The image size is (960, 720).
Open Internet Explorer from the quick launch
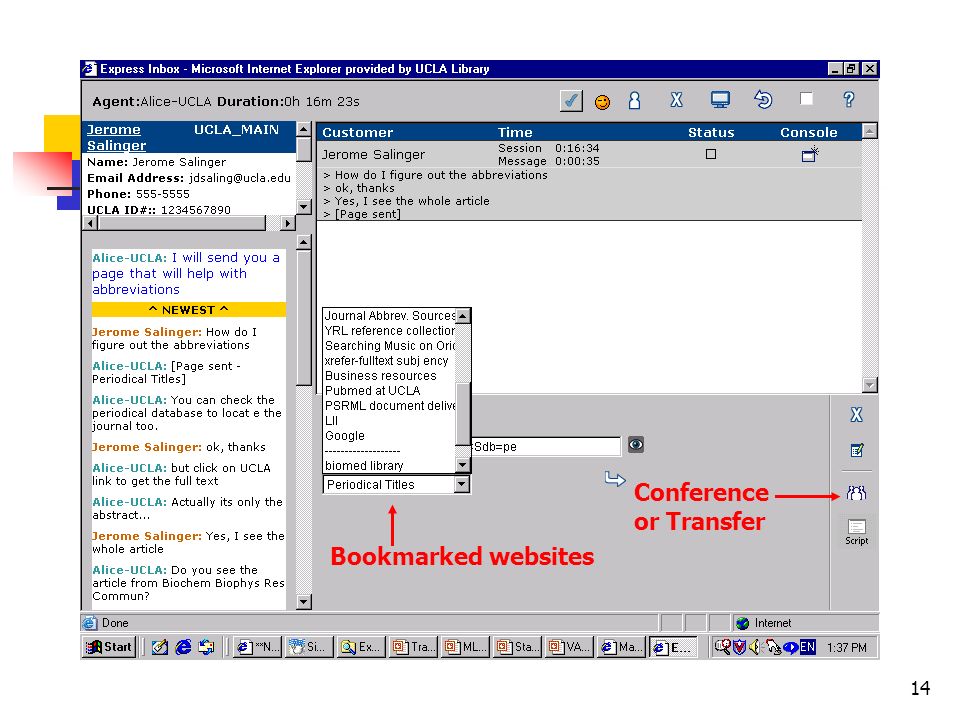pyautogui.click(x=182, y=647)
